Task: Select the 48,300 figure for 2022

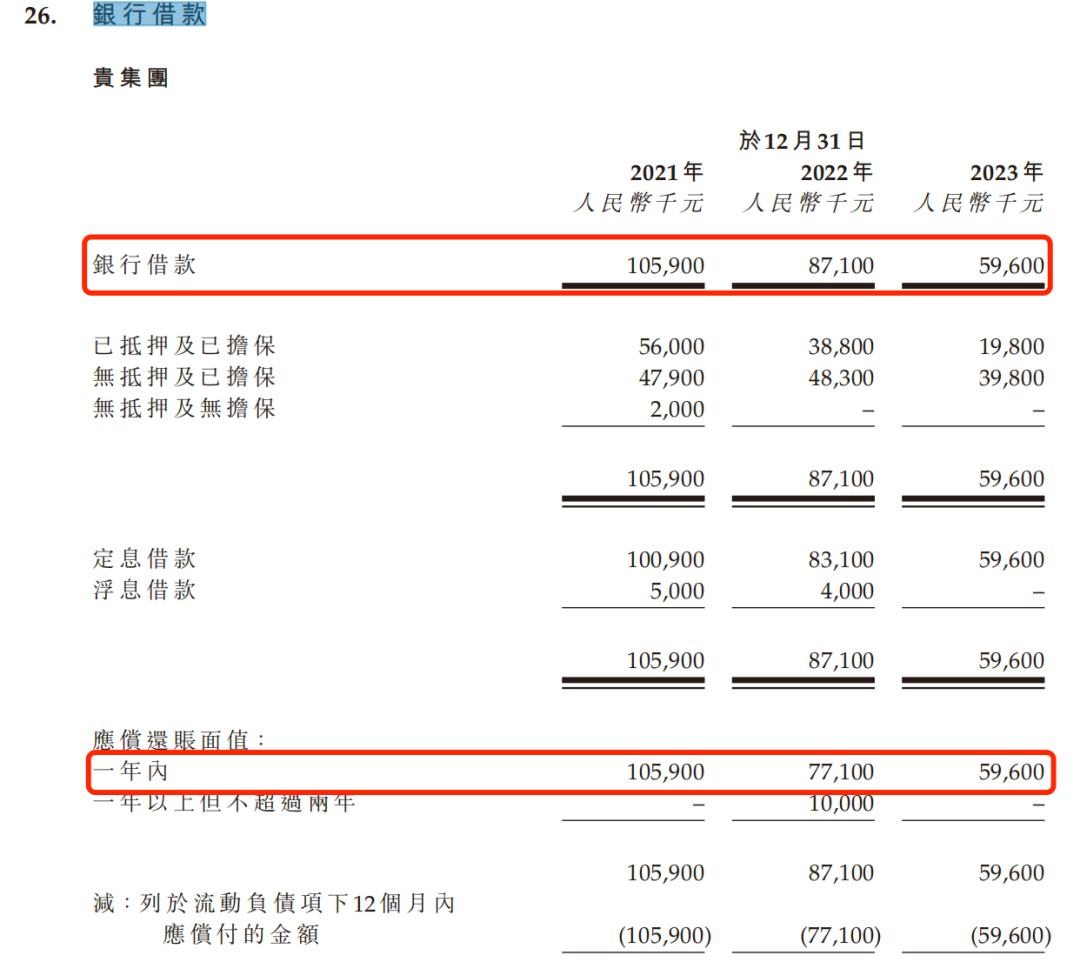Action: (x=840, y=378)
